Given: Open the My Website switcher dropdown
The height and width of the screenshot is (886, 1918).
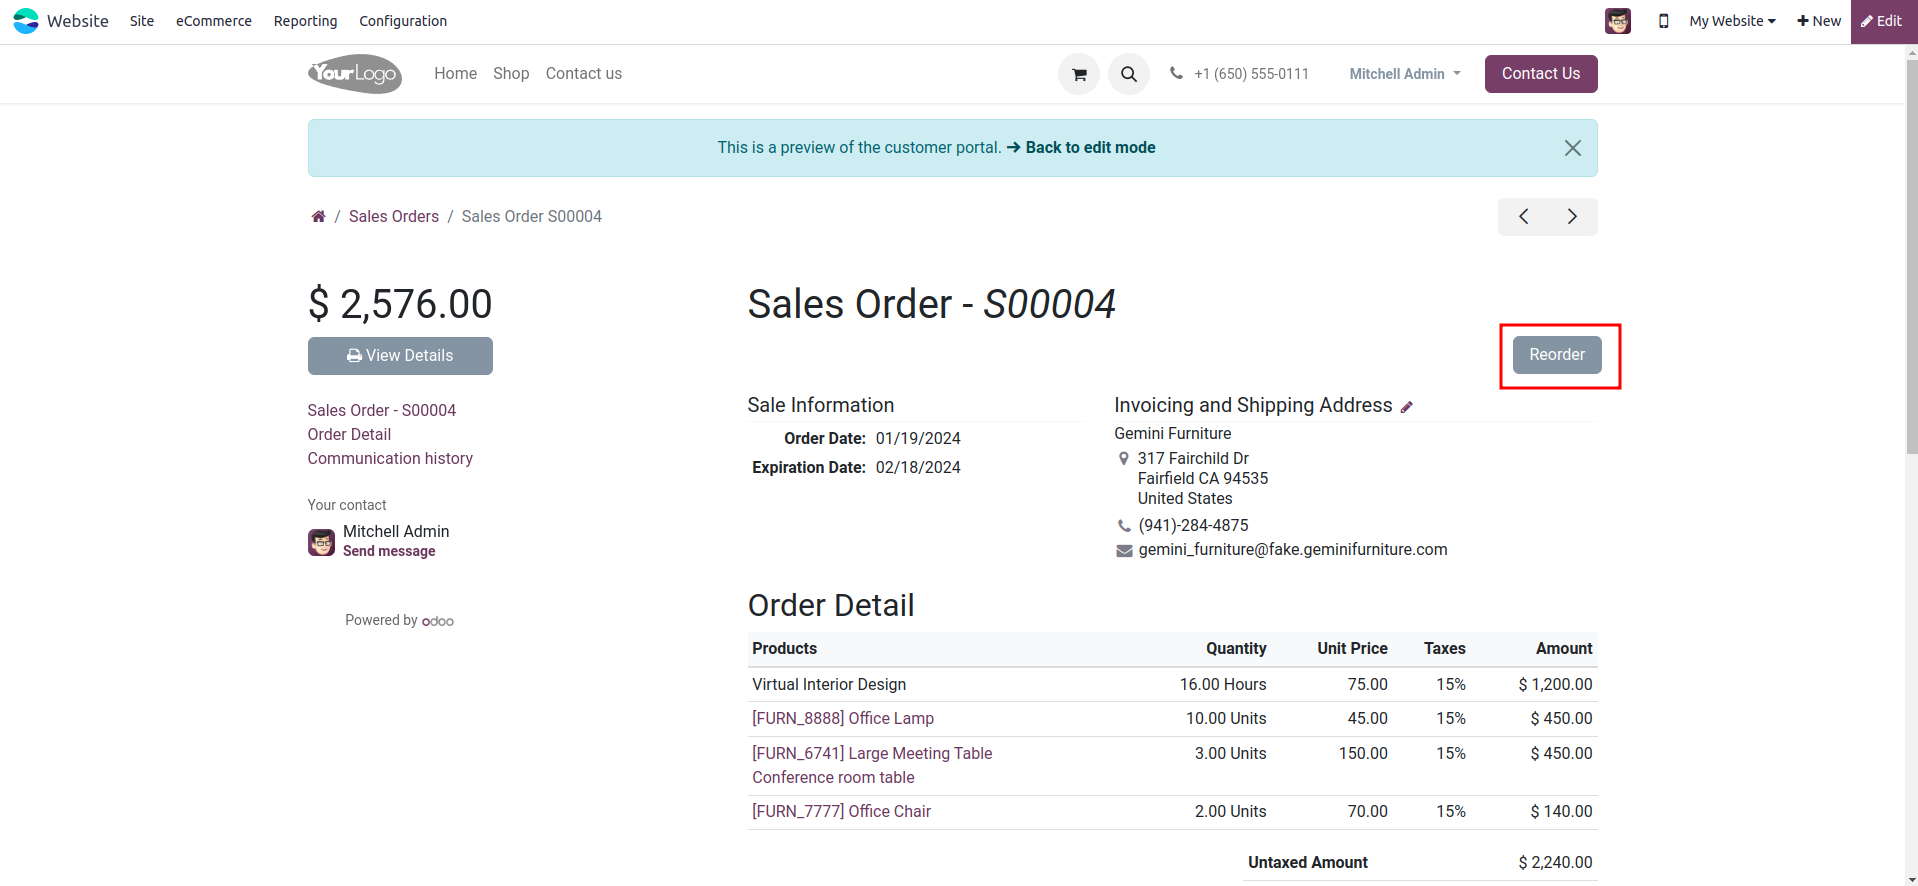Looking at the screenshot, I should [x=1732, y=21].
